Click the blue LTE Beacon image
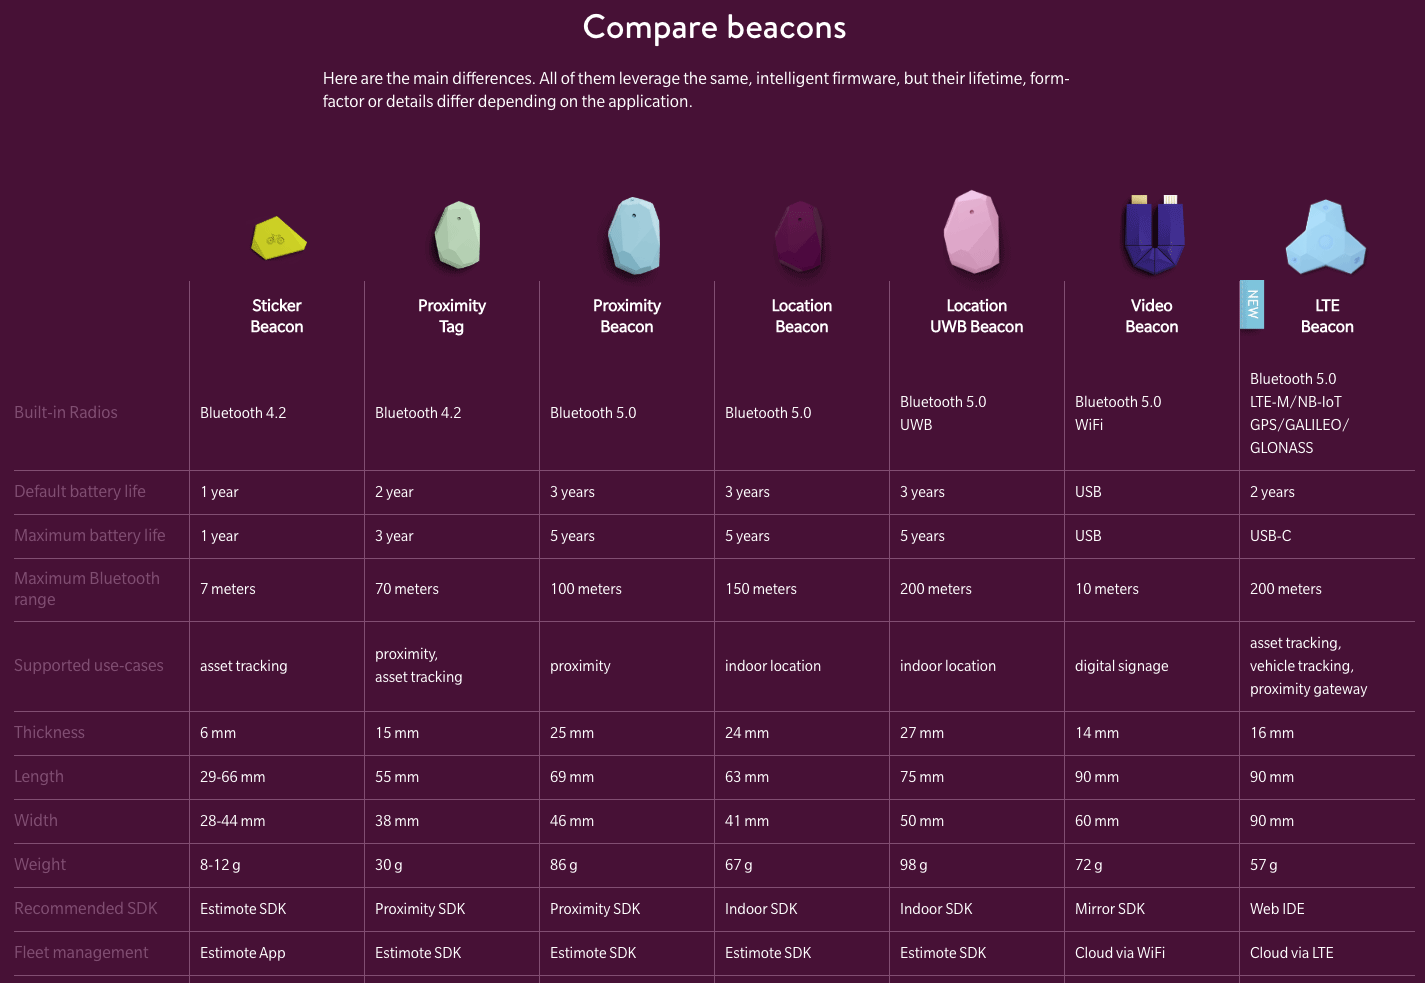Image resolution: width=1425 pixels, height=983 pixels. (x=1326, y=237)
